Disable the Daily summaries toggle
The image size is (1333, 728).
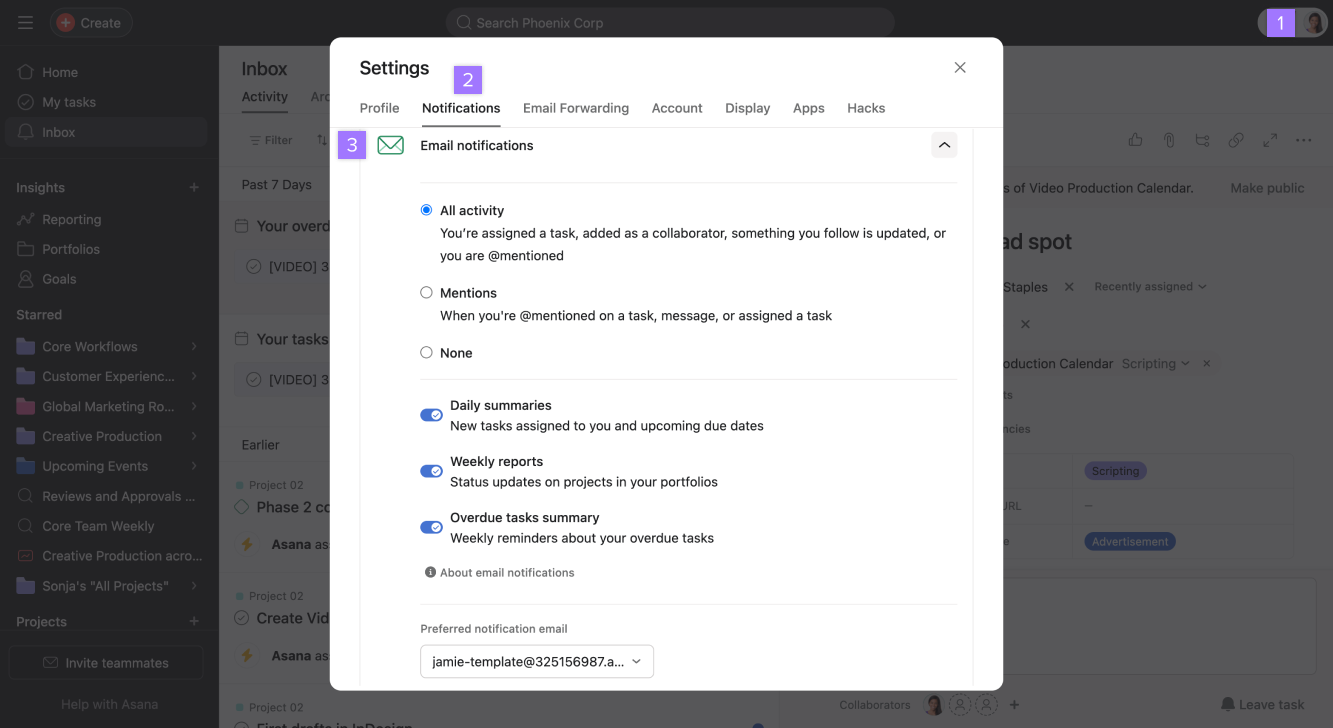(430, 414)
